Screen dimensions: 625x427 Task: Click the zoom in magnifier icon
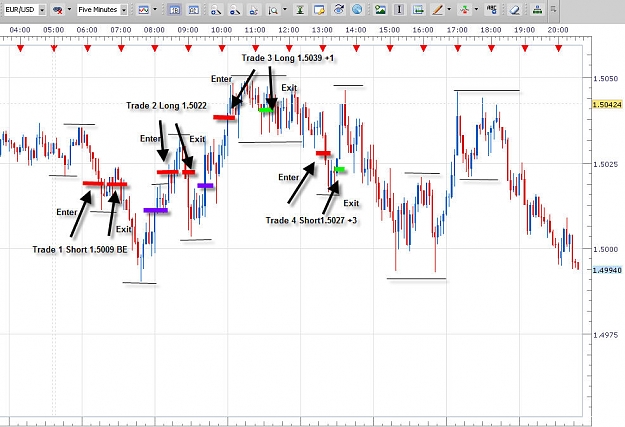(x=216, y=10)
